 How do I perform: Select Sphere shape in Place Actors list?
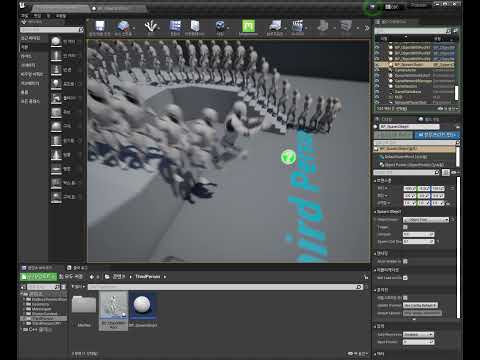point(65,126)
